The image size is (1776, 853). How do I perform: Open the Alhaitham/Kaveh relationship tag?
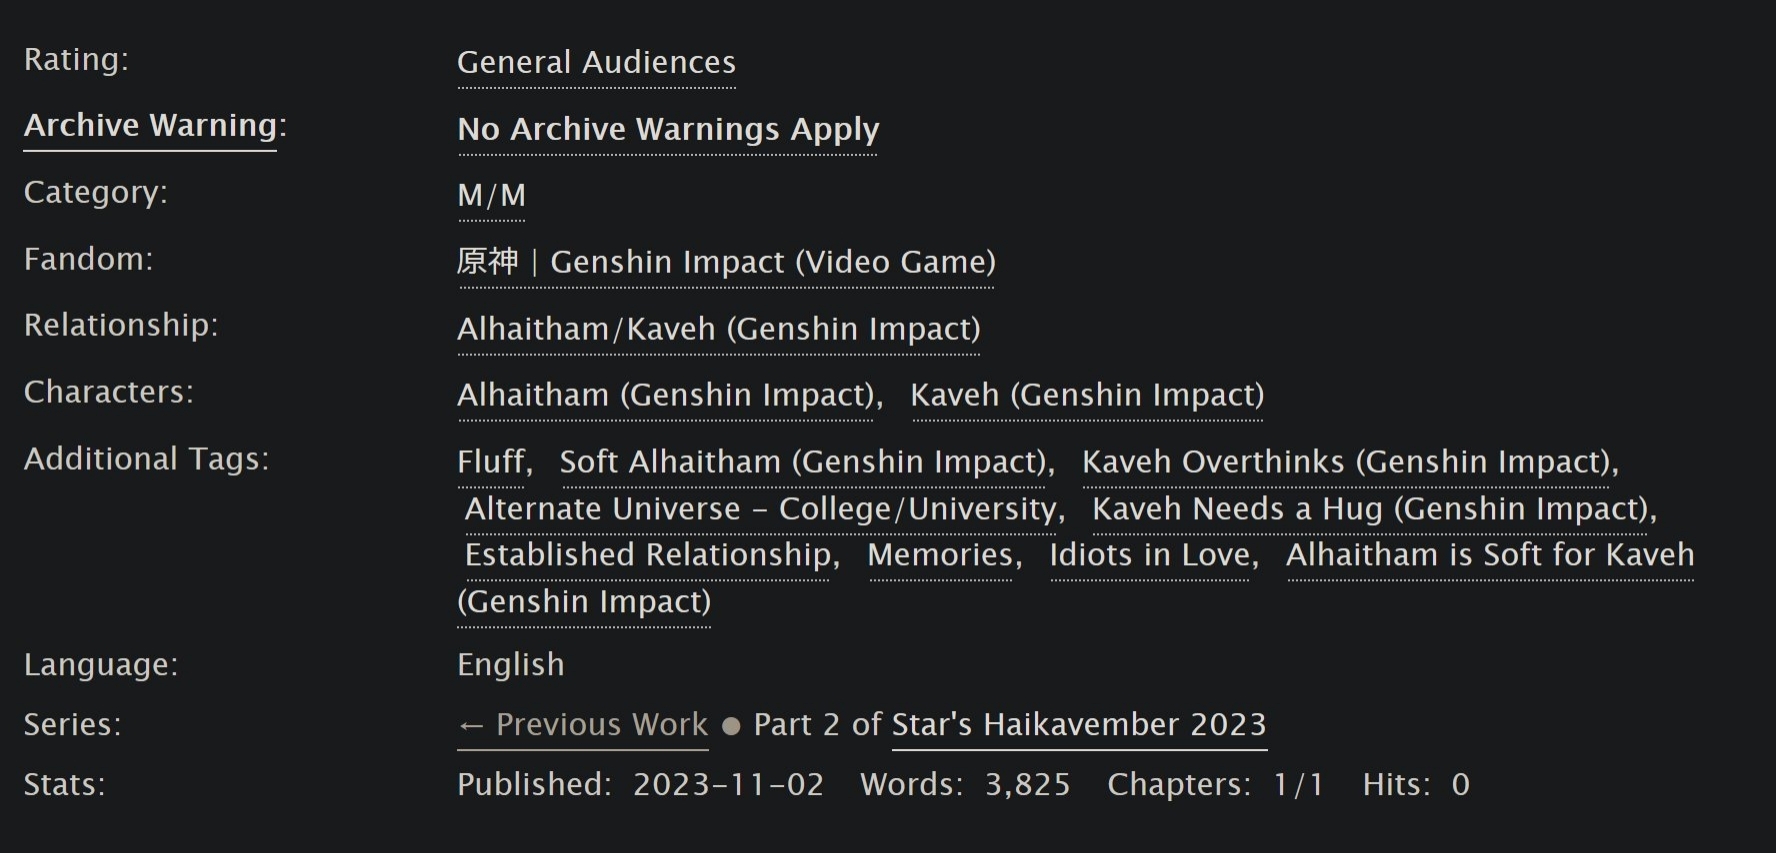(718, 330)
